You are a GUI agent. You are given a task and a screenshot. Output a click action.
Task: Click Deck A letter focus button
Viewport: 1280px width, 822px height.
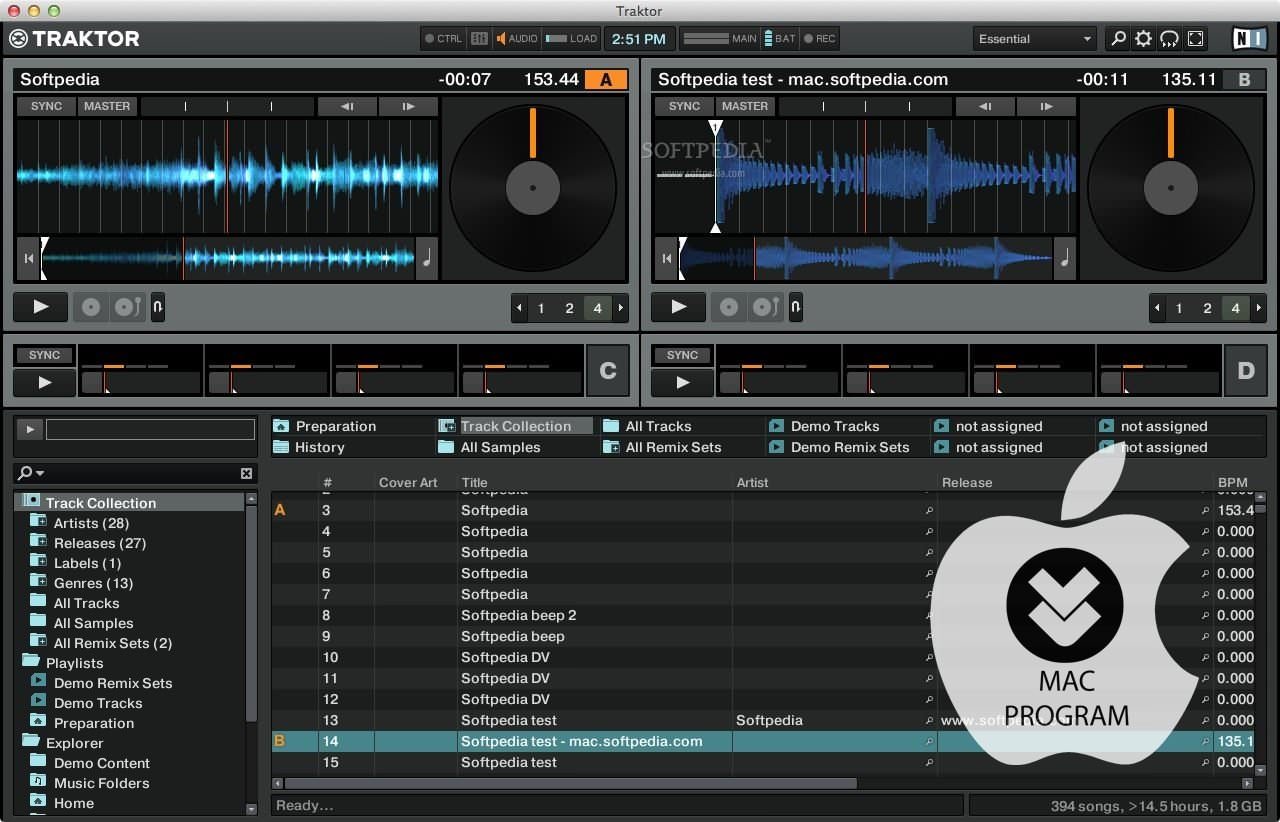click(606, 80)
